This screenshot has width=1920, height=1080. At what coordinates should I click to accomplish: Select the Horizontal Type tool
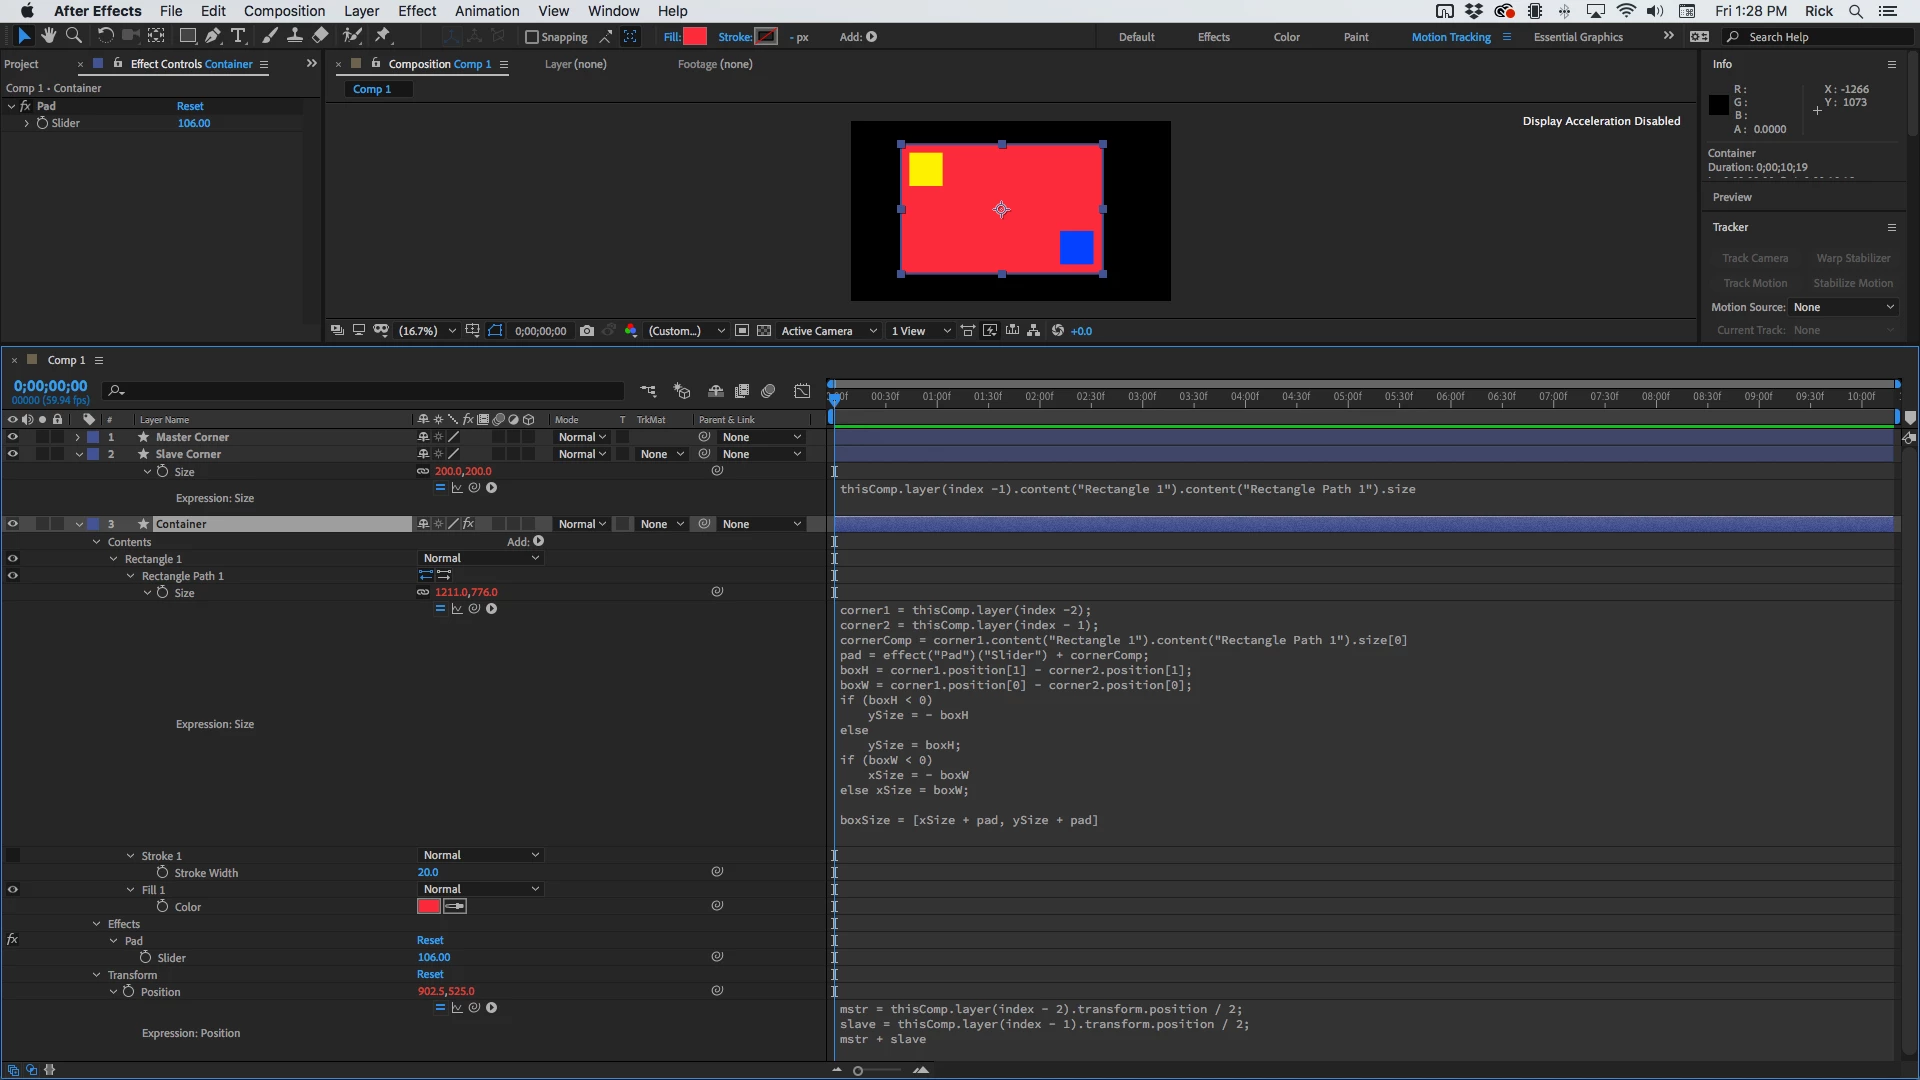(238, 36)
